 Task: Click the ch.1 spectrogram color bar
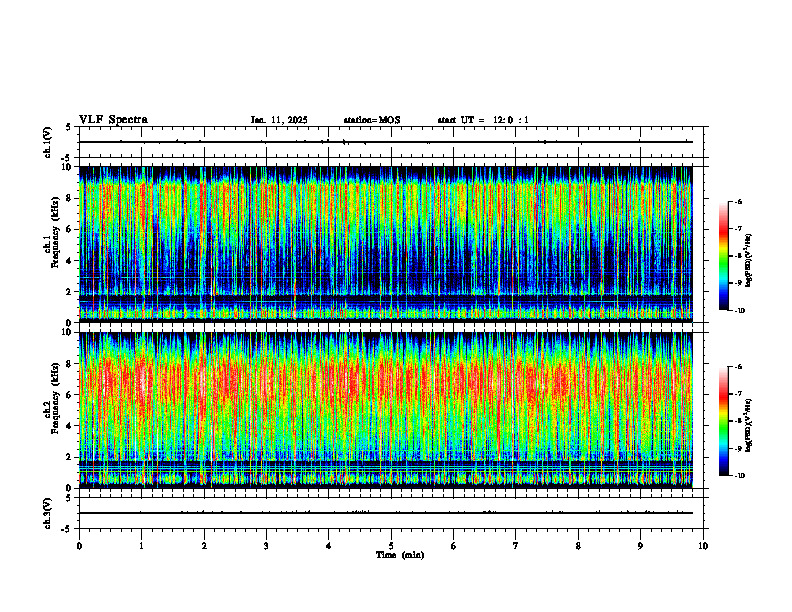pos(723,256)
